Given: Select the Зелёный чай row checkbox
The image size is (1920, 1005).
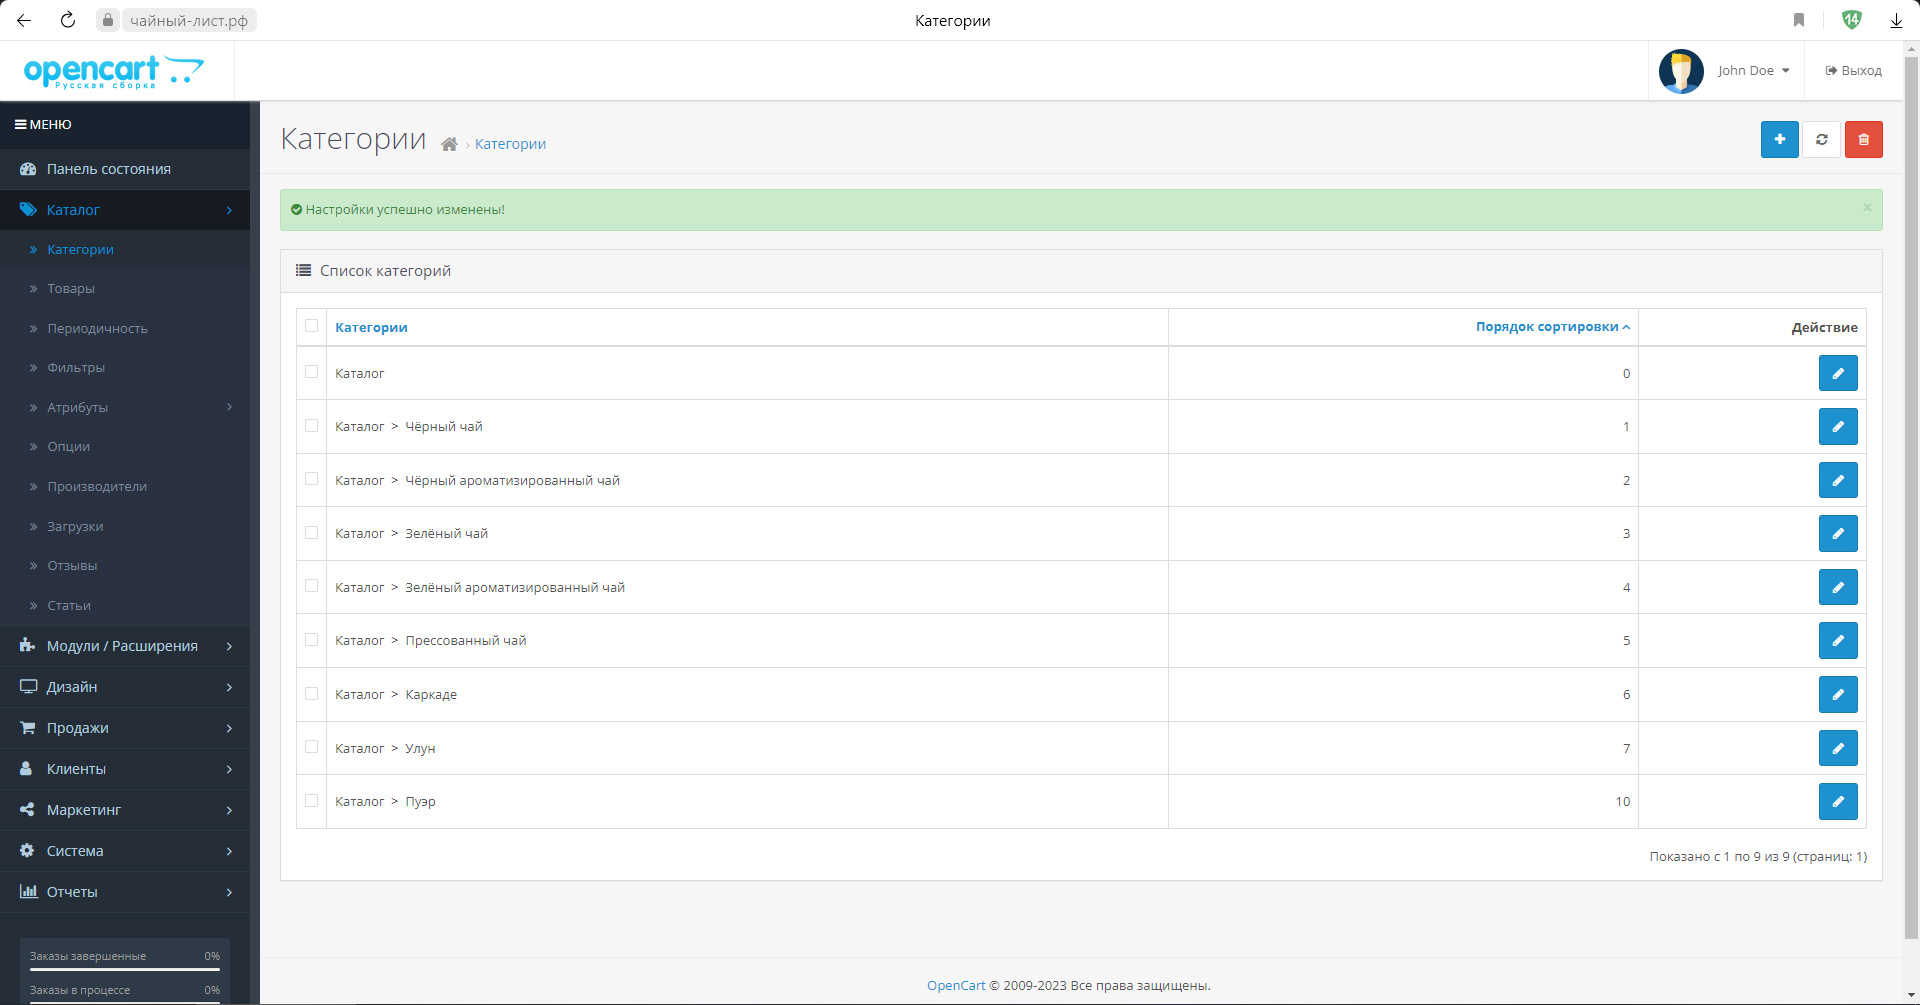Looking at the screenshot, I should pyautogui.click(x=312, y=533).
